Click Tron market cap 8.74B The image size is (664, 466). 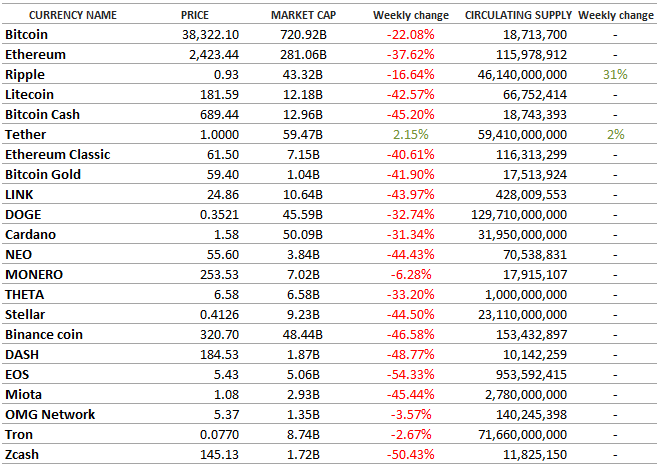(303, 435)
